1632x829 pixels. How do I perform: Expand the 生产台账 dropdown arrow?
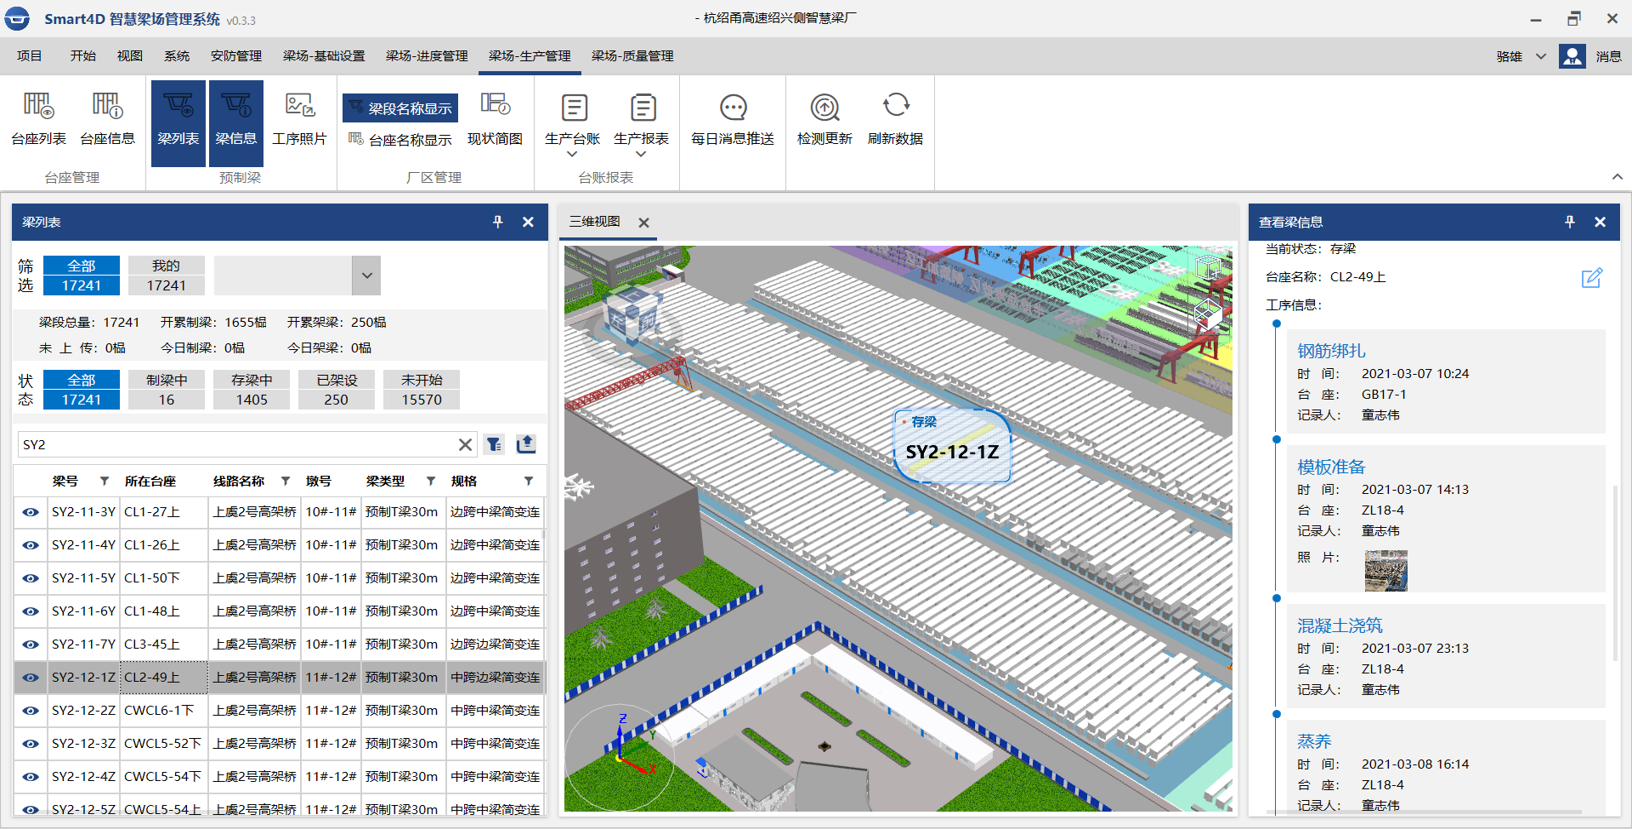tap(572, 155)
